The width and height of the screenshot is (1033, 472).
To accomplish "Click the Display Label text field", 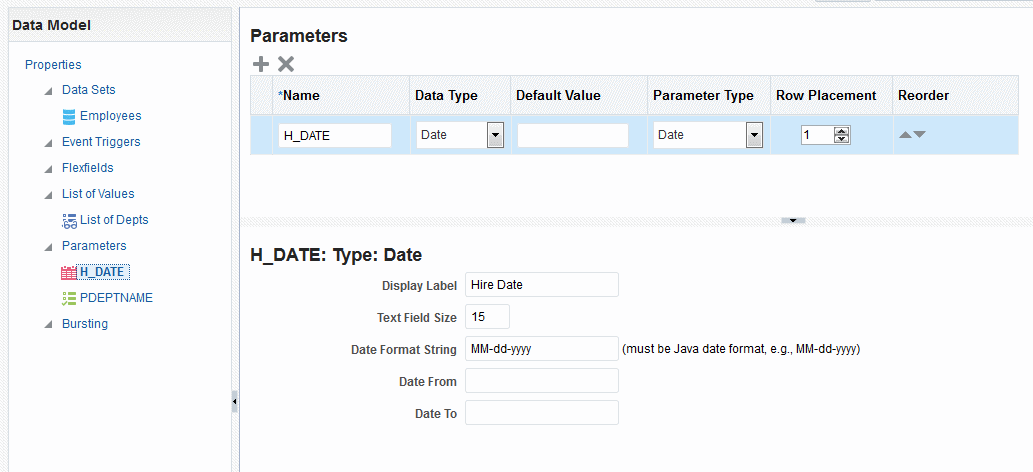I will click(541, 285).
